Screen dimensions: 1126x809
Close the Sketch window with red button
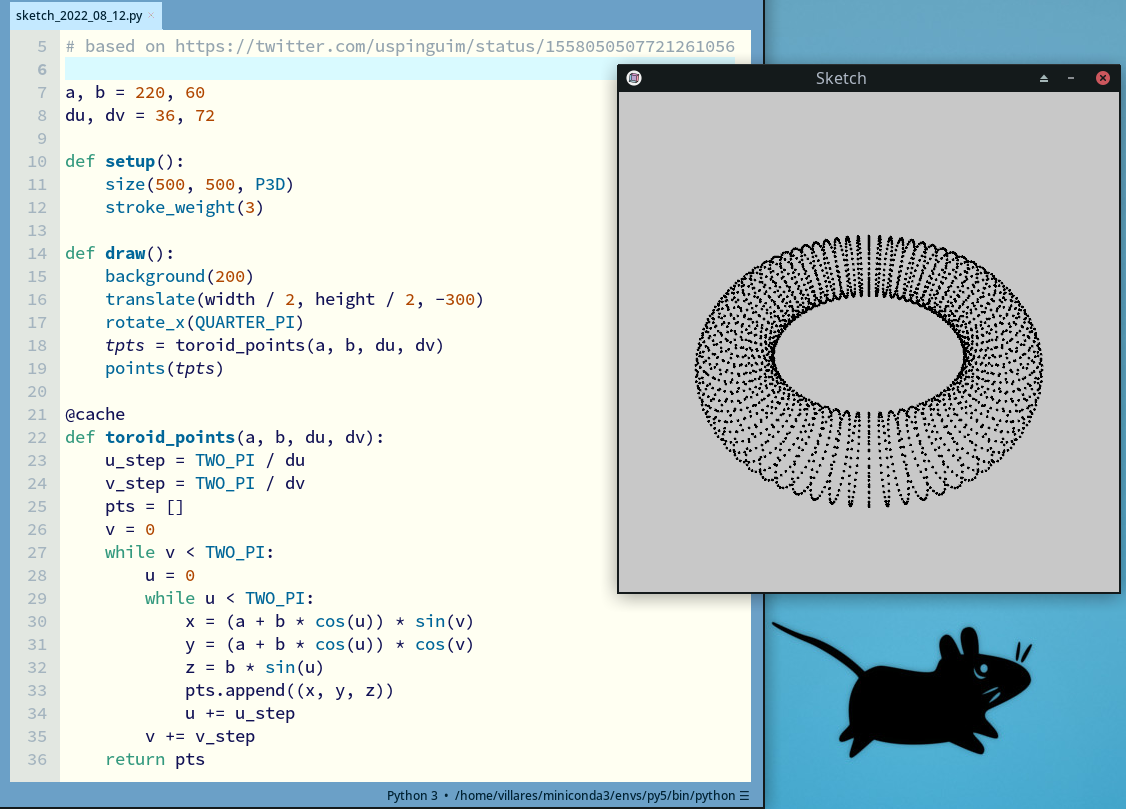[x=1103, y=78]
